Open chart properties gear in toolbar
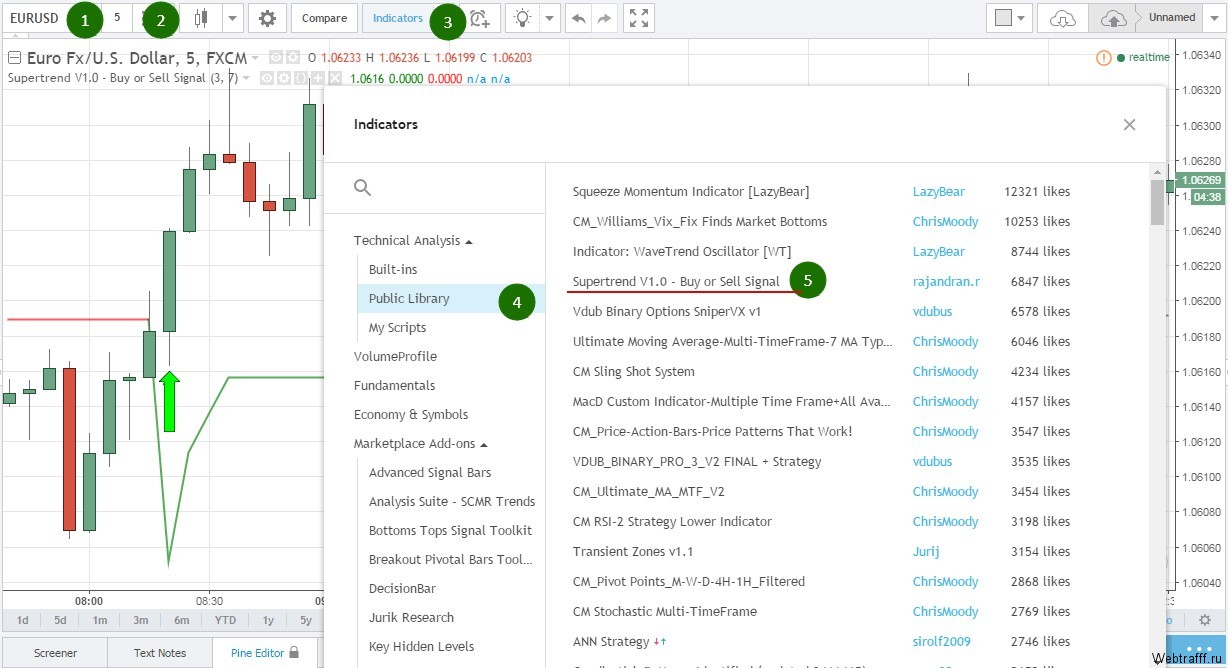The width and height of the screenshot is (1228, 668). [267, 17]
